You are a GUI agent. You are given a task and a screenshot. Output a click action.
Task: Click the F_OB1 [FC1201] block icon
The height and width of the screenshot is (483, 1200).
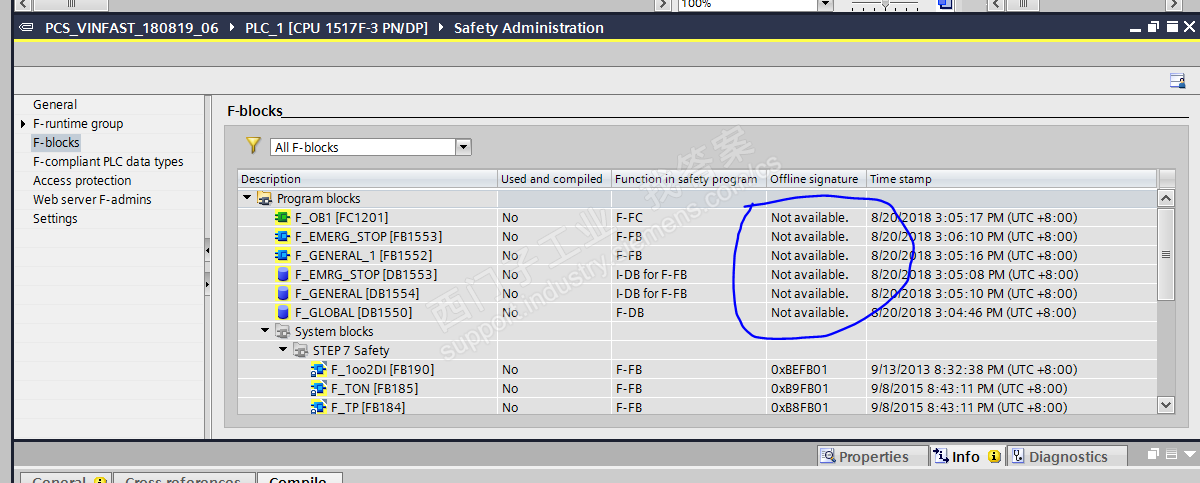point(282,217)
